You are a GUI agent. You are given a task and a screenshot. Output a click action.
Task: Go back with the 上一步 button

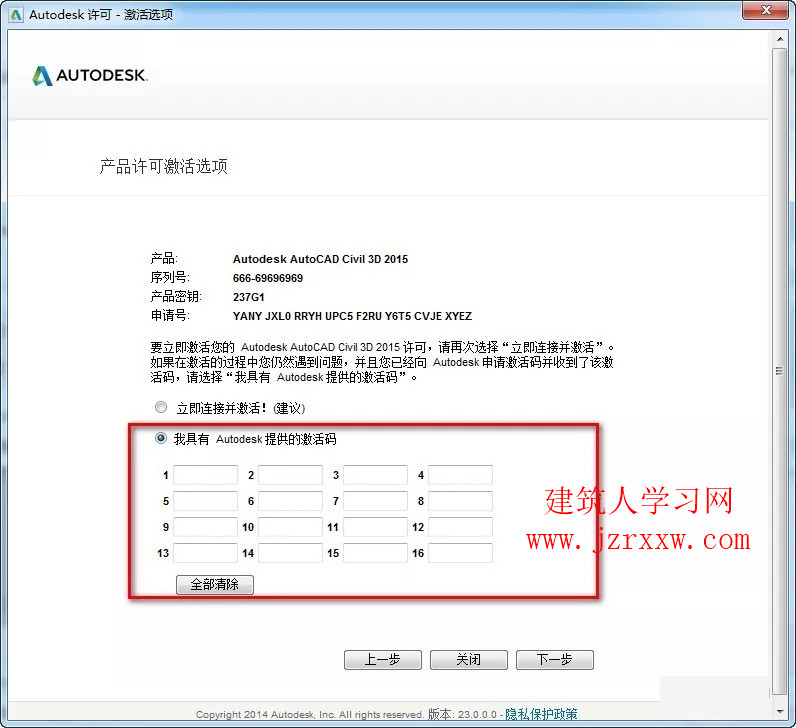[x=383, y=659]
